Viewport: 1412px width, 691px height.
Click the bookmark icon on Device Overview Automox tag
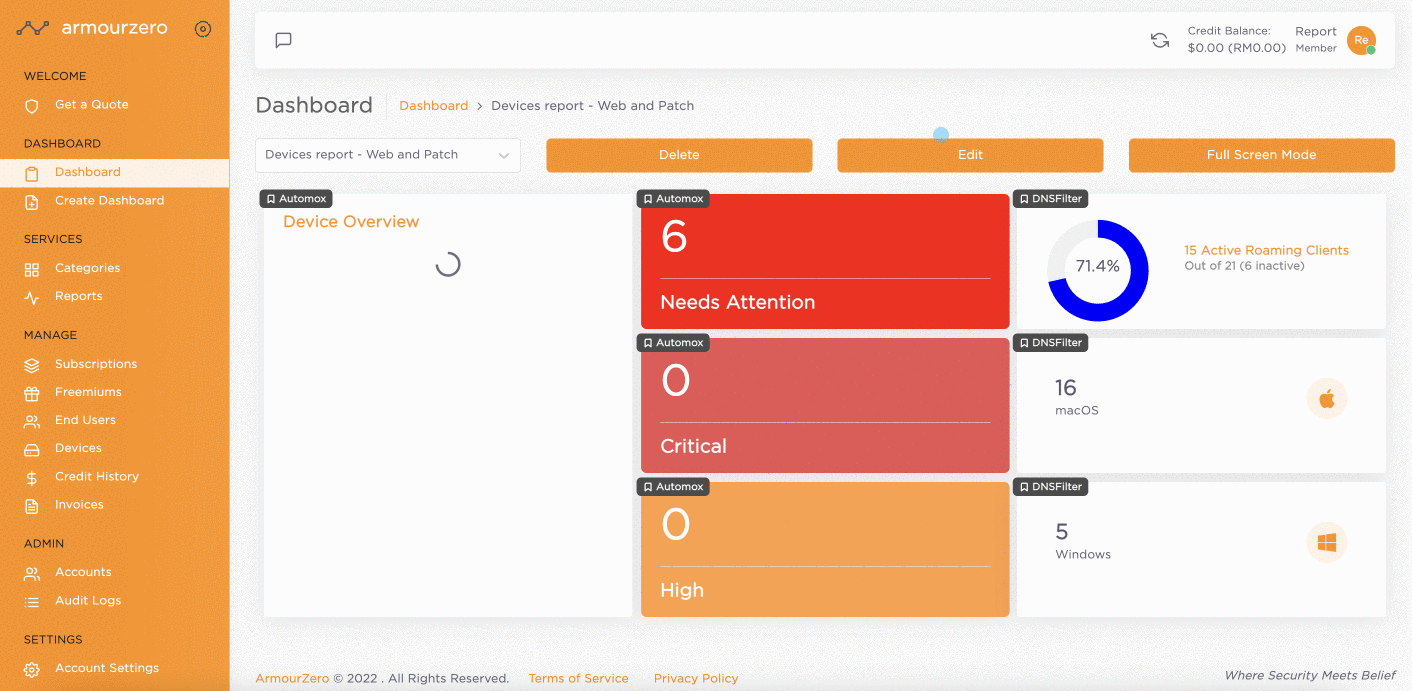tap(271, 199)
